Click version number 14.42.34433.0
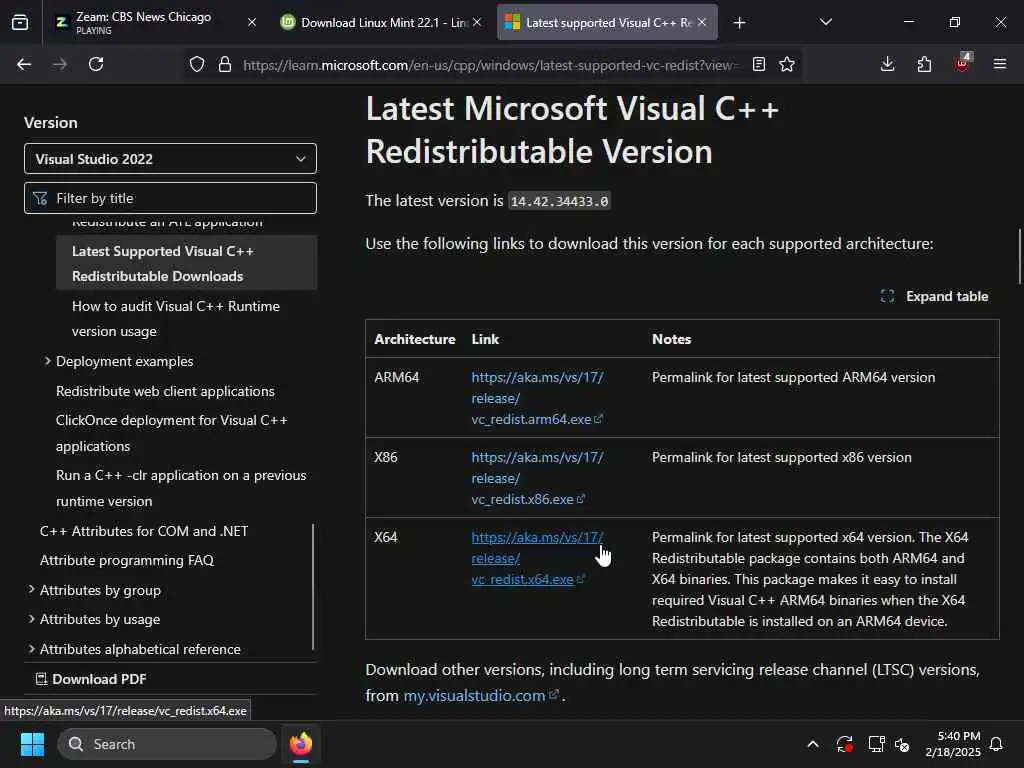 pos(559,201)
